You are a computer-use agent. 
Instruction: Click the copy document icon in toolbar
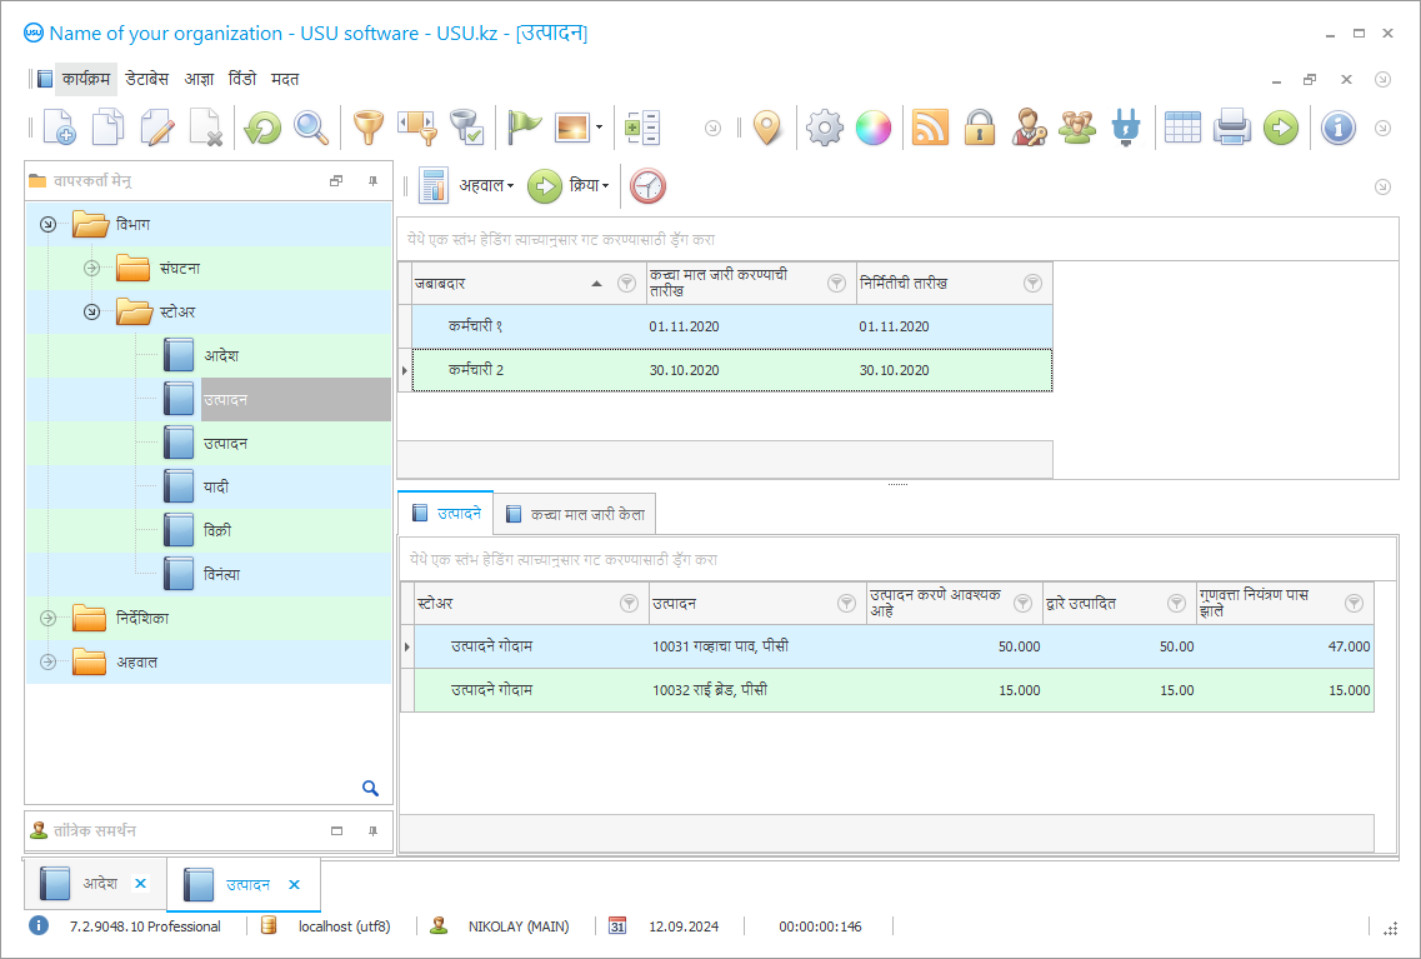[108, 127]
